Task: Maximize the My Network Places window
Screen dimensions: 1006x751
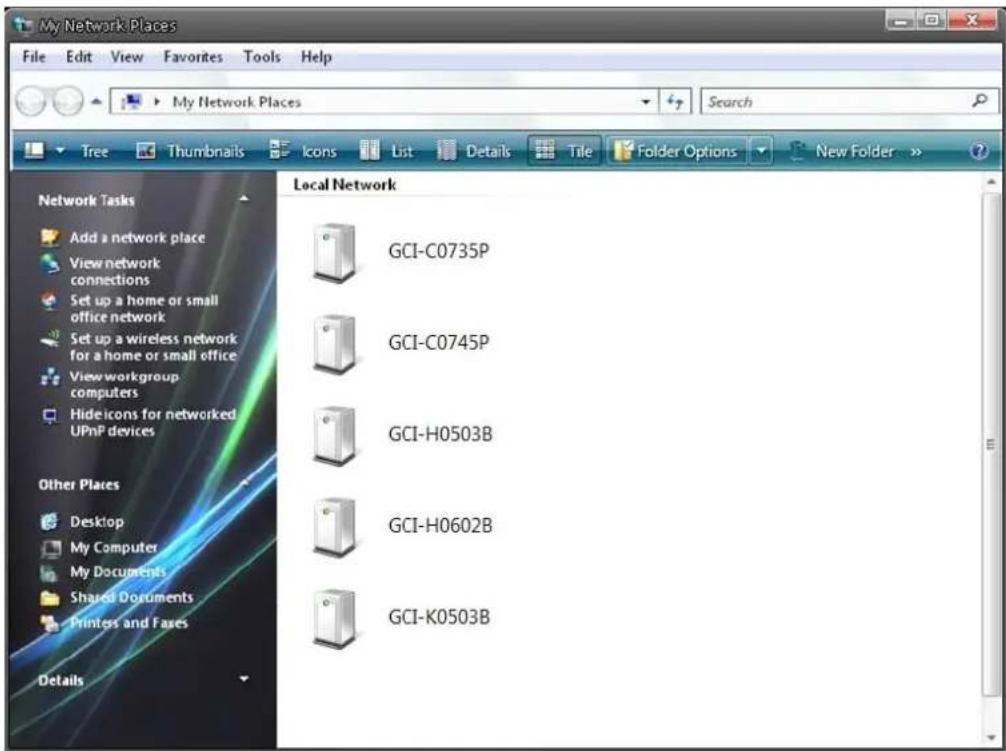Action: pyautogui.click(x=932, y=21)
